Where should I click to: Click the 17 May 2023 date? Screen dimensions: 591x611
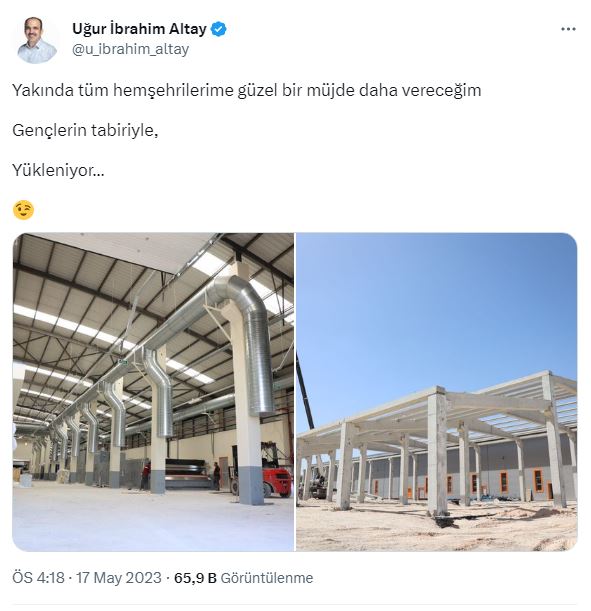118,577
